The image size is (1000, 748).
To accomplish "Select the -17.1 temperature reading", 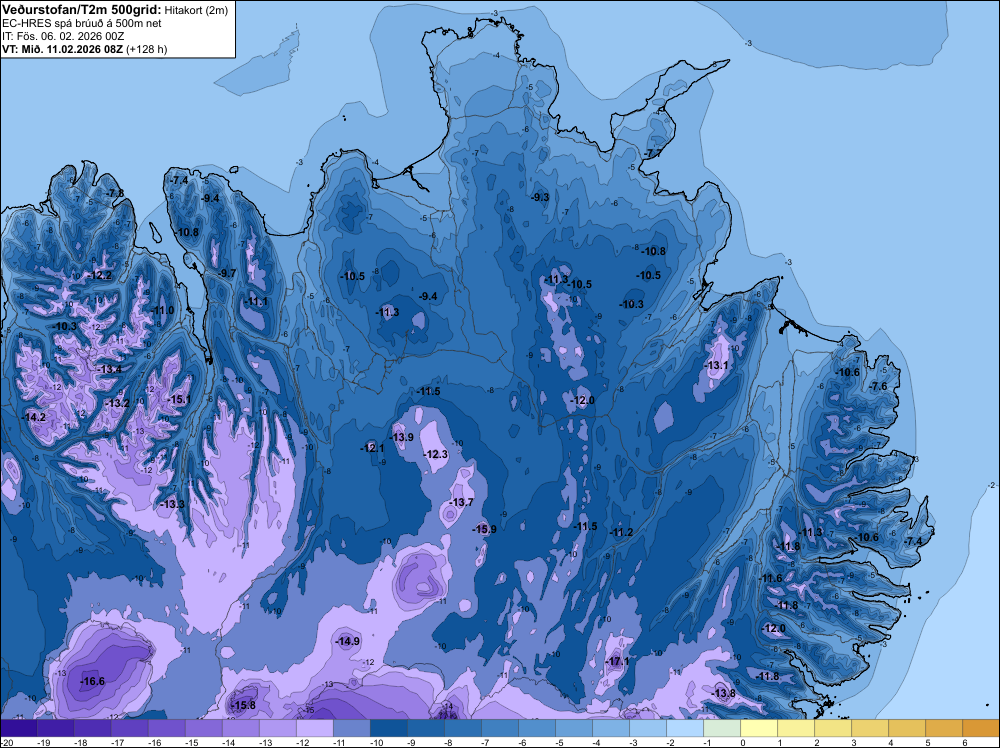I will point(617,661).
